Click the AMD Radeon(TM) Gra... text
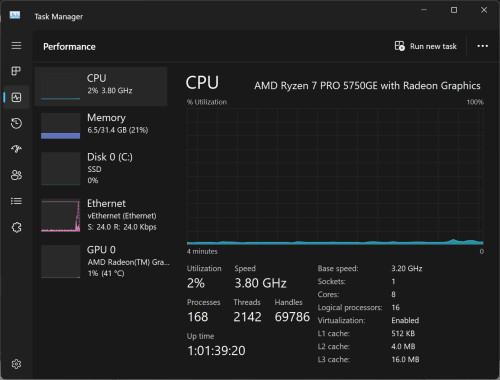The image size is (500, 380). (128, 262)
